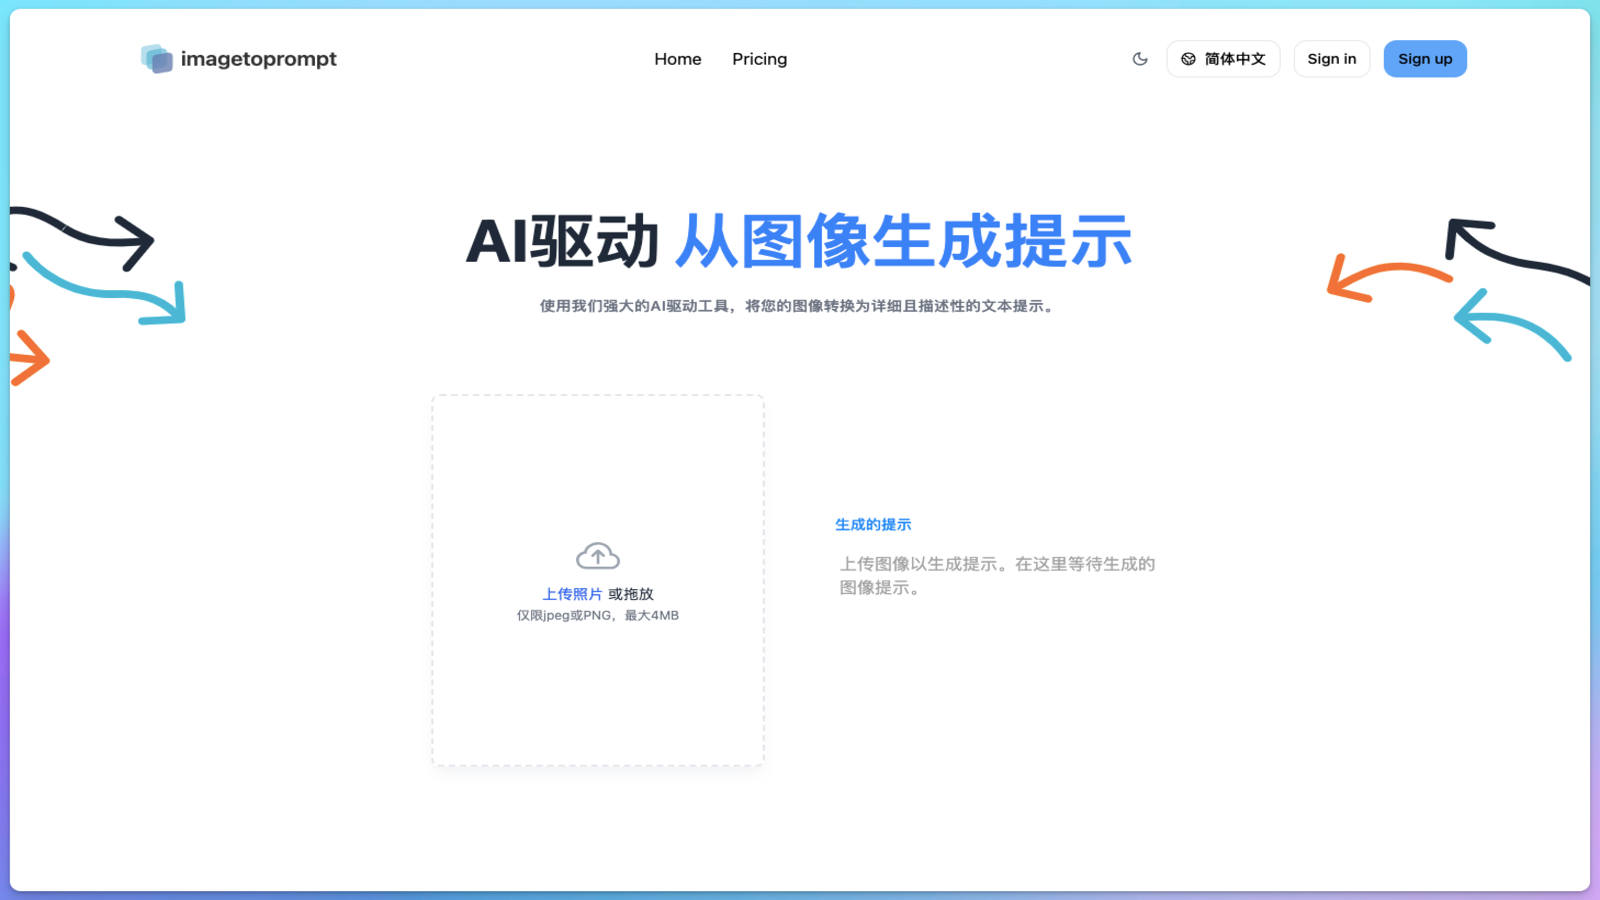Screen dimensions: 1600x900
Task: Click the imagetoprompt brand name text
Action: (x=258, y=59)
